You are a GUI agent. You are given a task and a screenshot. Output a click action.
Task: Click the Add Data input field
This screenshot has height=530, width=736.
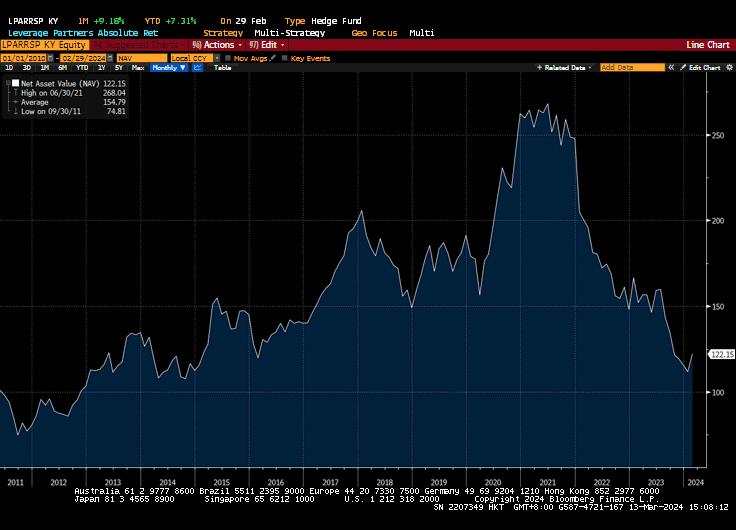tap(632, 68)
